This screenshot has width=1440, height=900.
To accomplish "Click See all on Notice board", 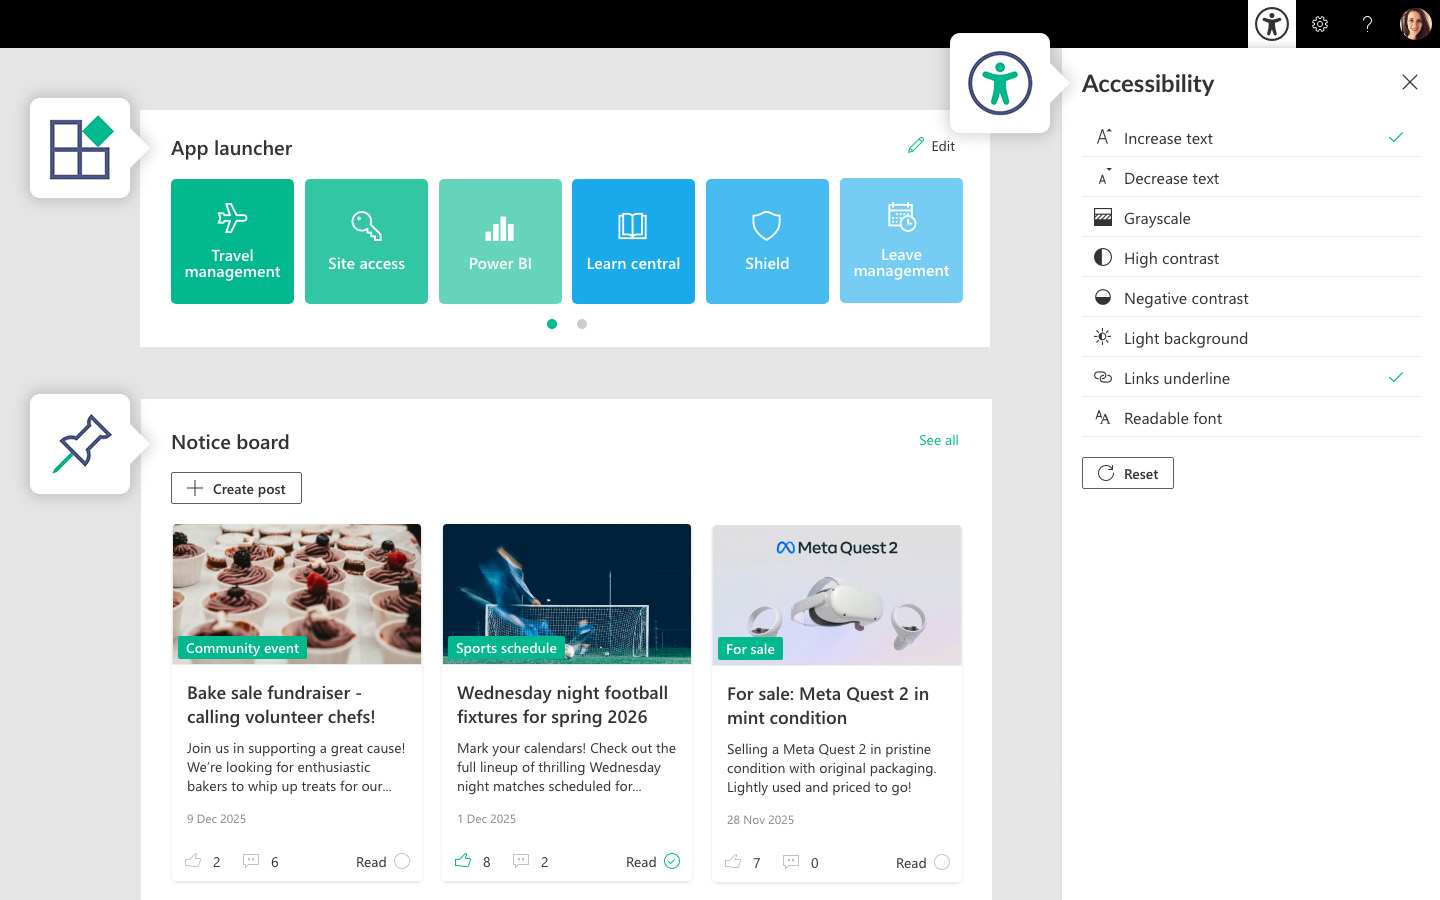I will tap(939, 440).
